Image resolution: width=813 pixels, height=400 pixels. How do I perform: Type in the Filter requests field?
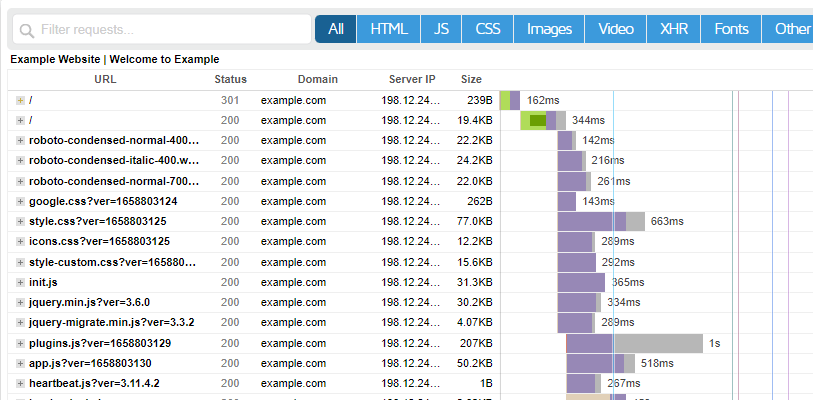(170, 30)
